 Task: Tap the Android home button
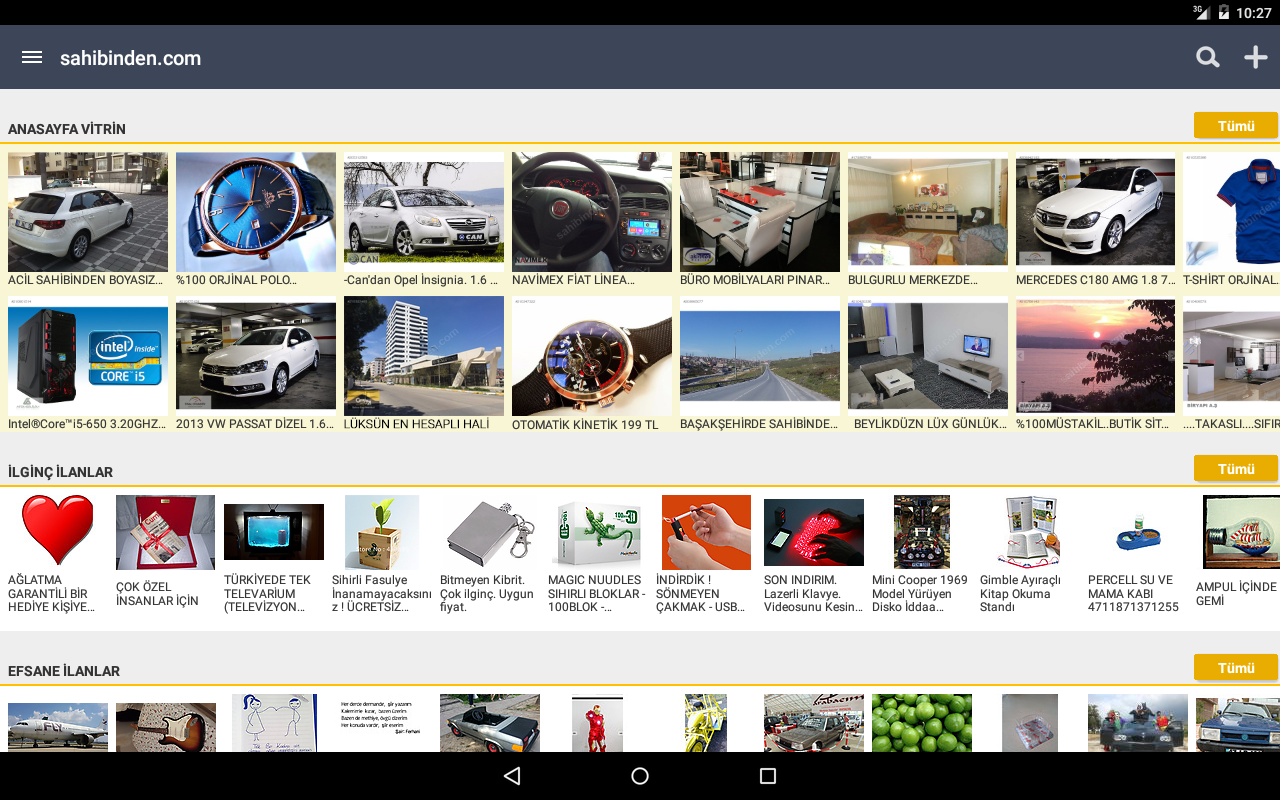[640, 776]
